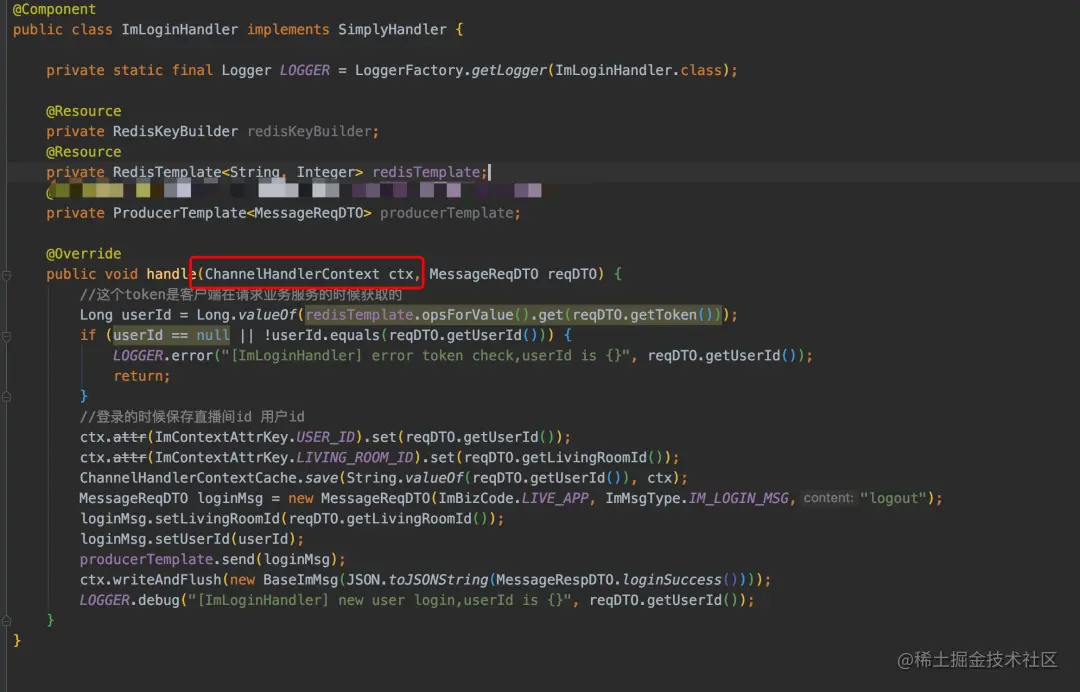Screen dimensions: 1080x692
Task: Click the toJSONString method call
Action: 438,580
